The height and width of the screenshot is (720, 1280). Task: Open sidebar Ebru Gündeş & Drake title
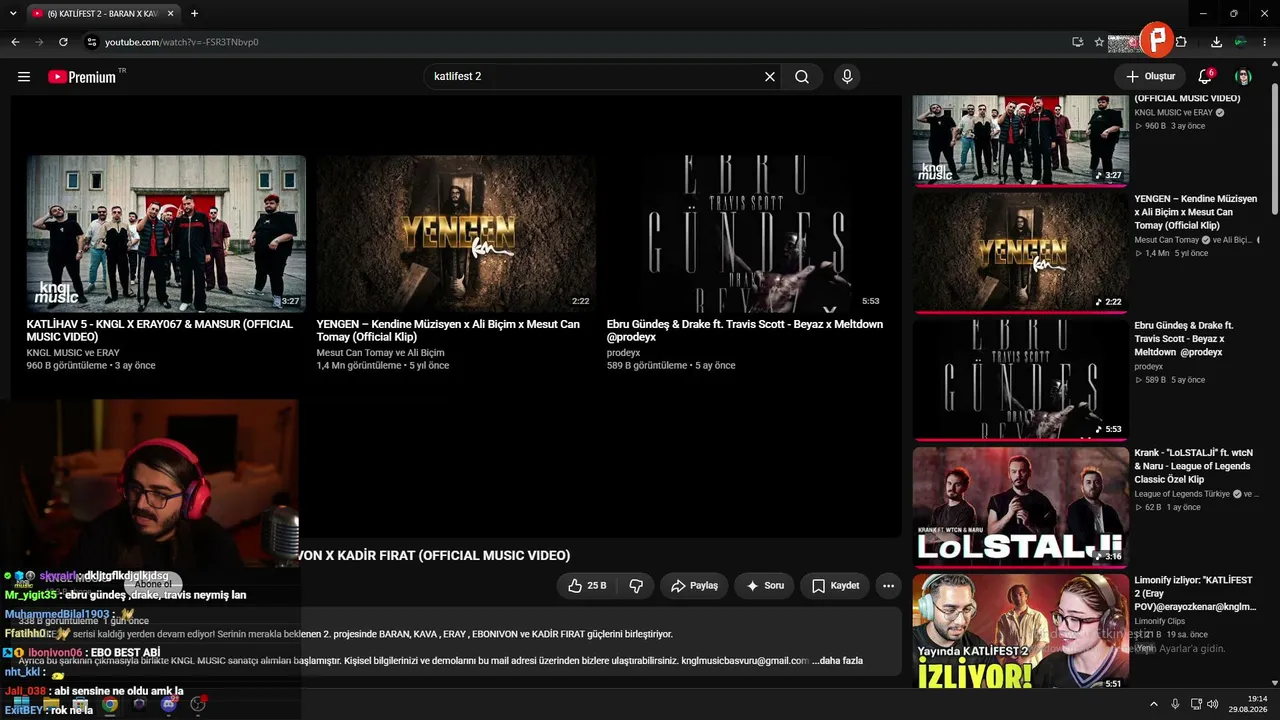[1186, 339]
